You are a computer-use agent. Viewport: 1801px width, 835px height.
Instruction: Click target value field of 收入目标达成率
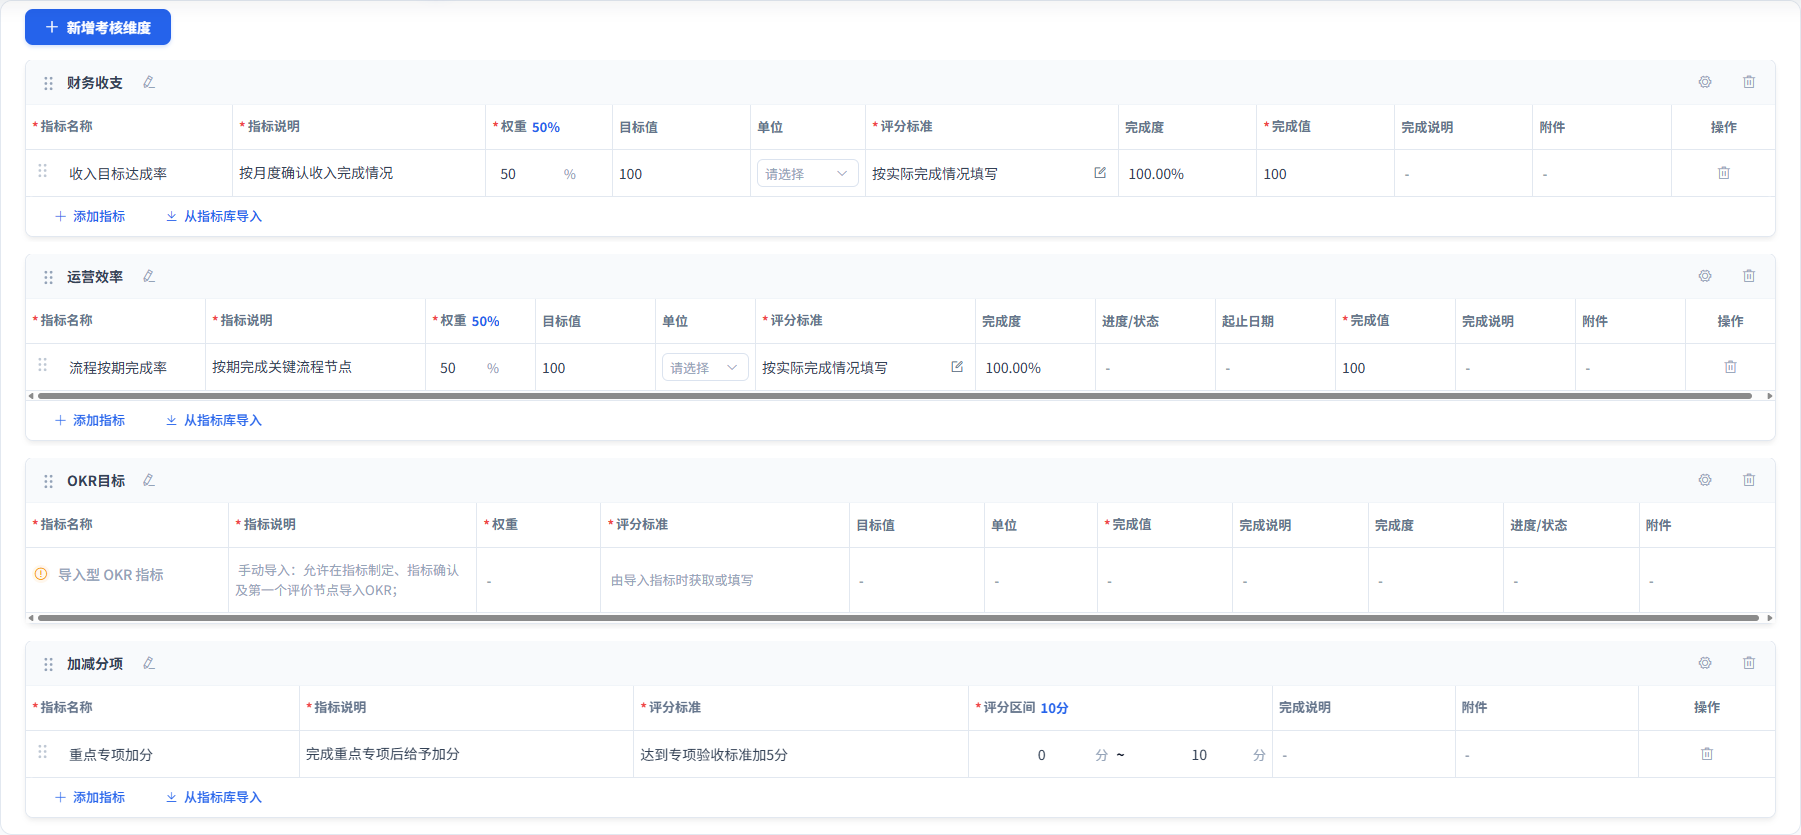pyautogui.click(x=680, y=174)
